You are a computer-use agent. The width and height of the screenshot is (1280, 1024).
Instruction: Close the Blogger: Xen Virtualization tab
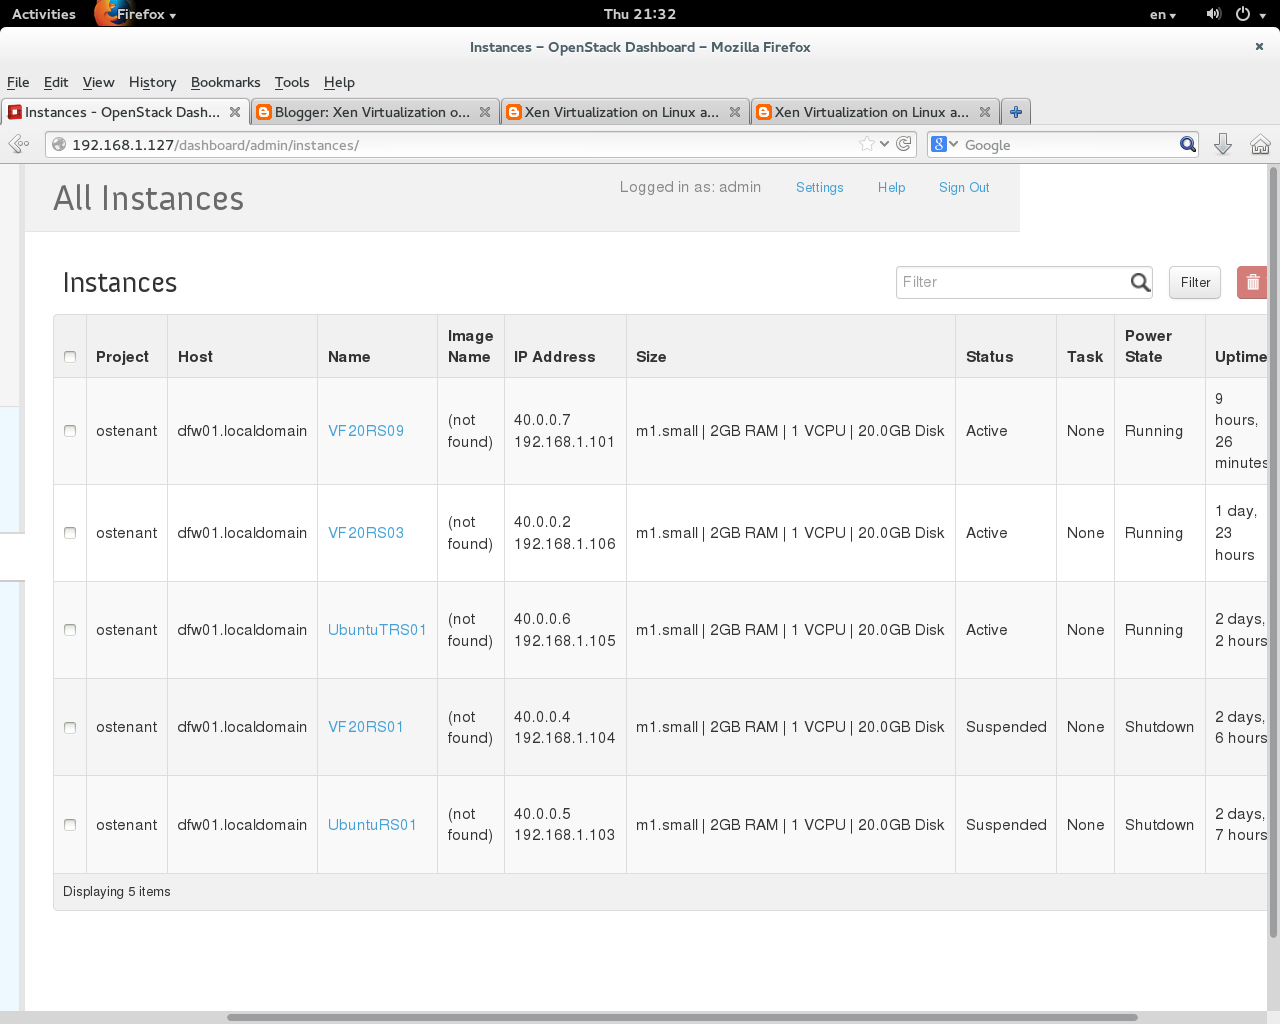(x=485, y=112)
